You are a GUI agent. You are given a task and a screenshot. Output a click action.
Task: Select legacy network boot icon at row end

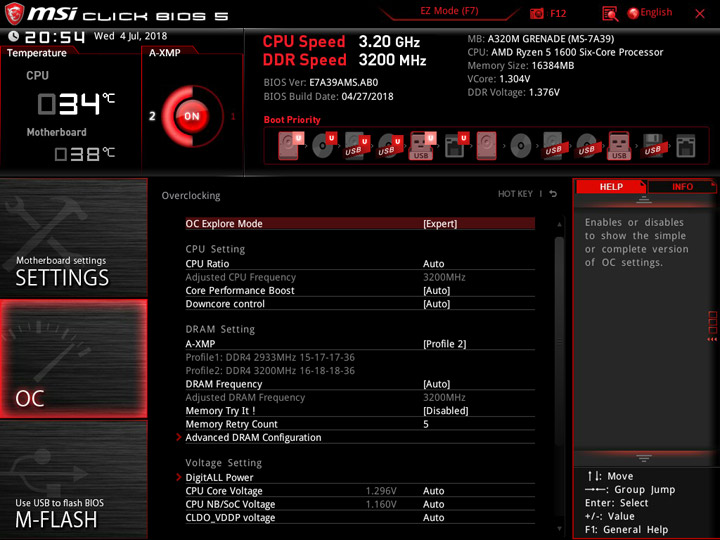click(x=686, y=146)
